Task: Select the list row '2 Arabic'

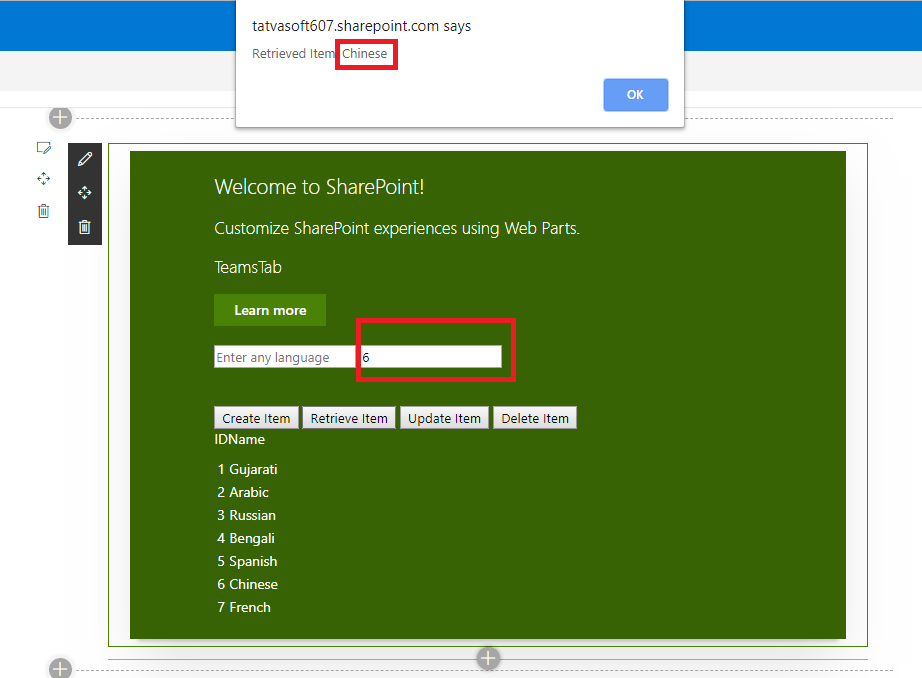Action: tap(243, 492)
